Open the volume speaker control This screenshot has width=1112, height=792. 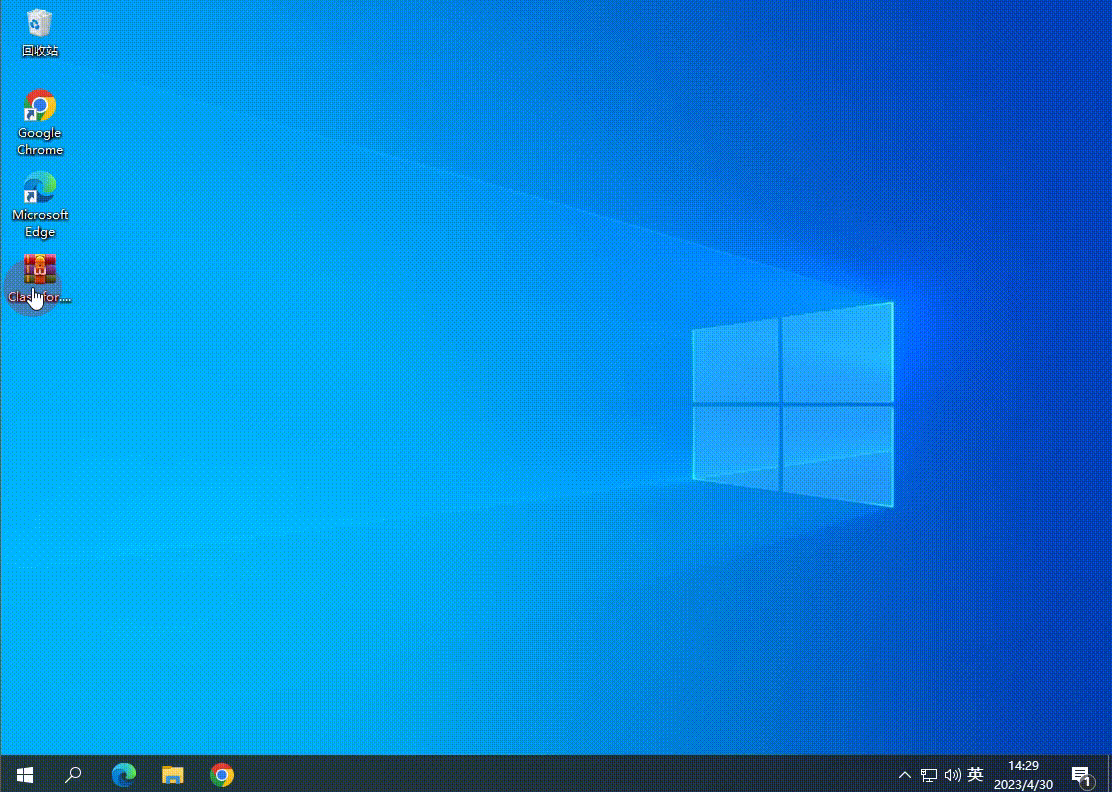[x=952, y=775]
